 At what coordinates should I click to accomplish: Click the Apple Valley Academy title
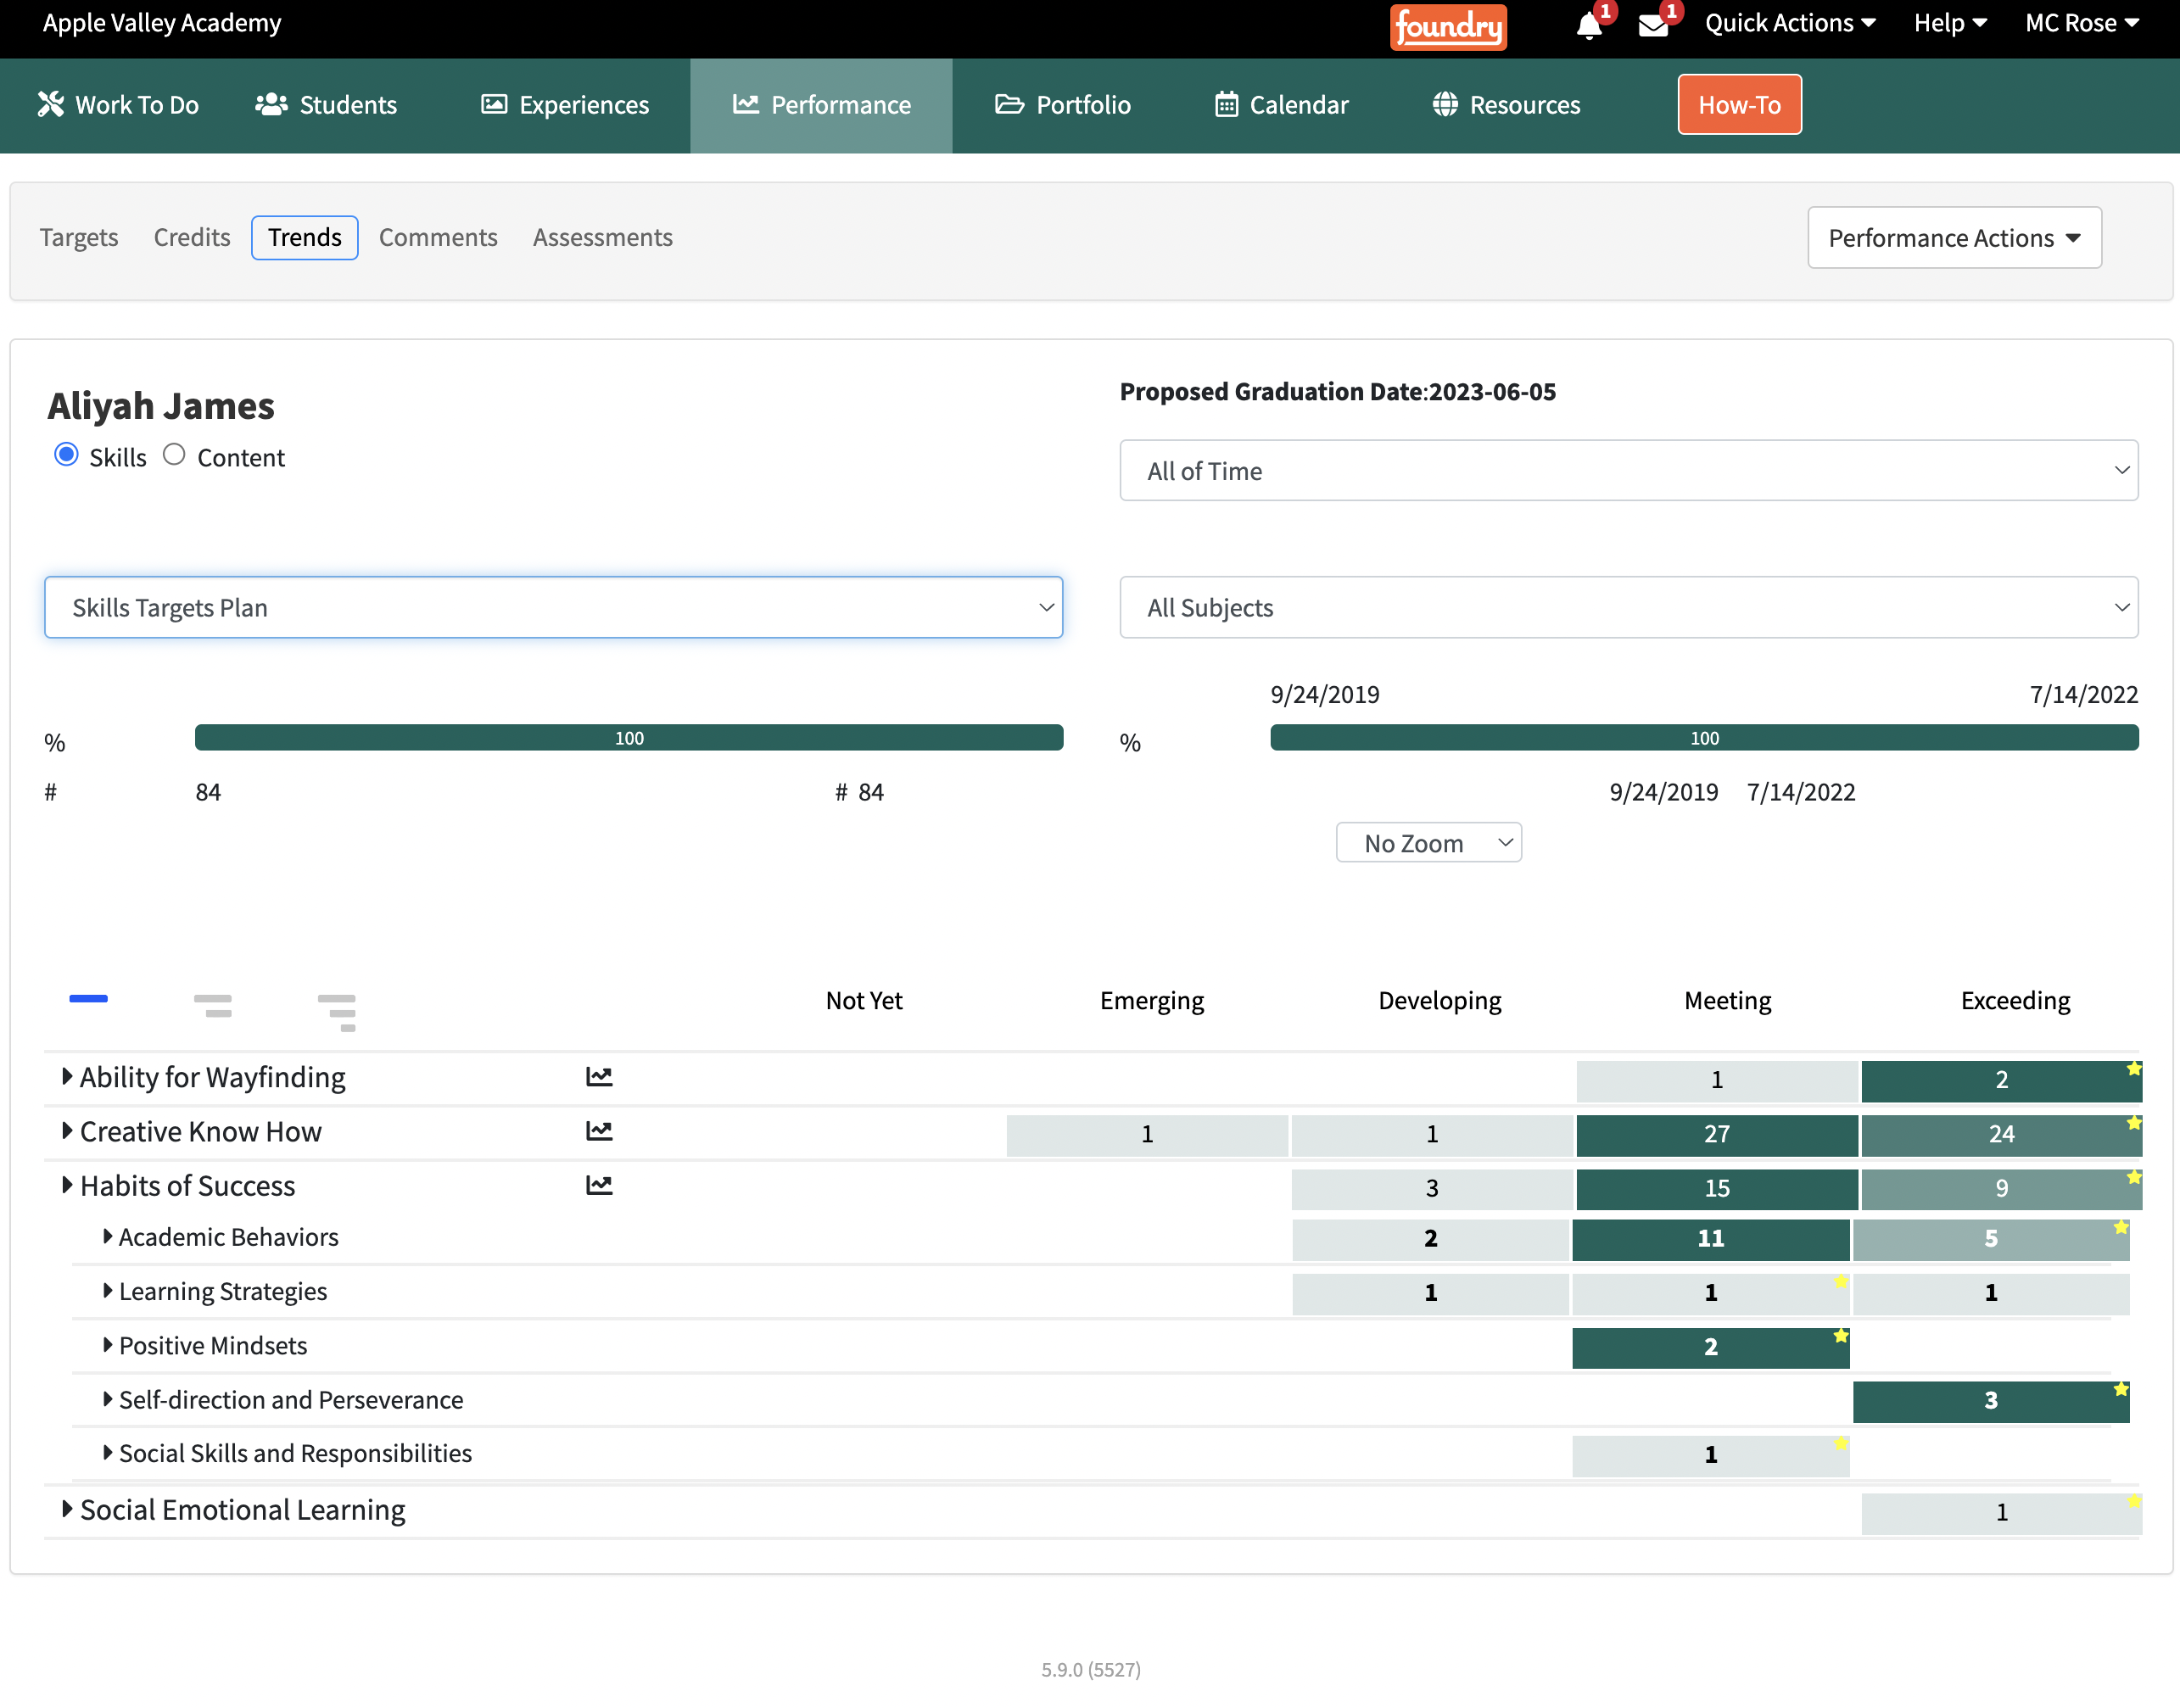[x=162, y=23]
